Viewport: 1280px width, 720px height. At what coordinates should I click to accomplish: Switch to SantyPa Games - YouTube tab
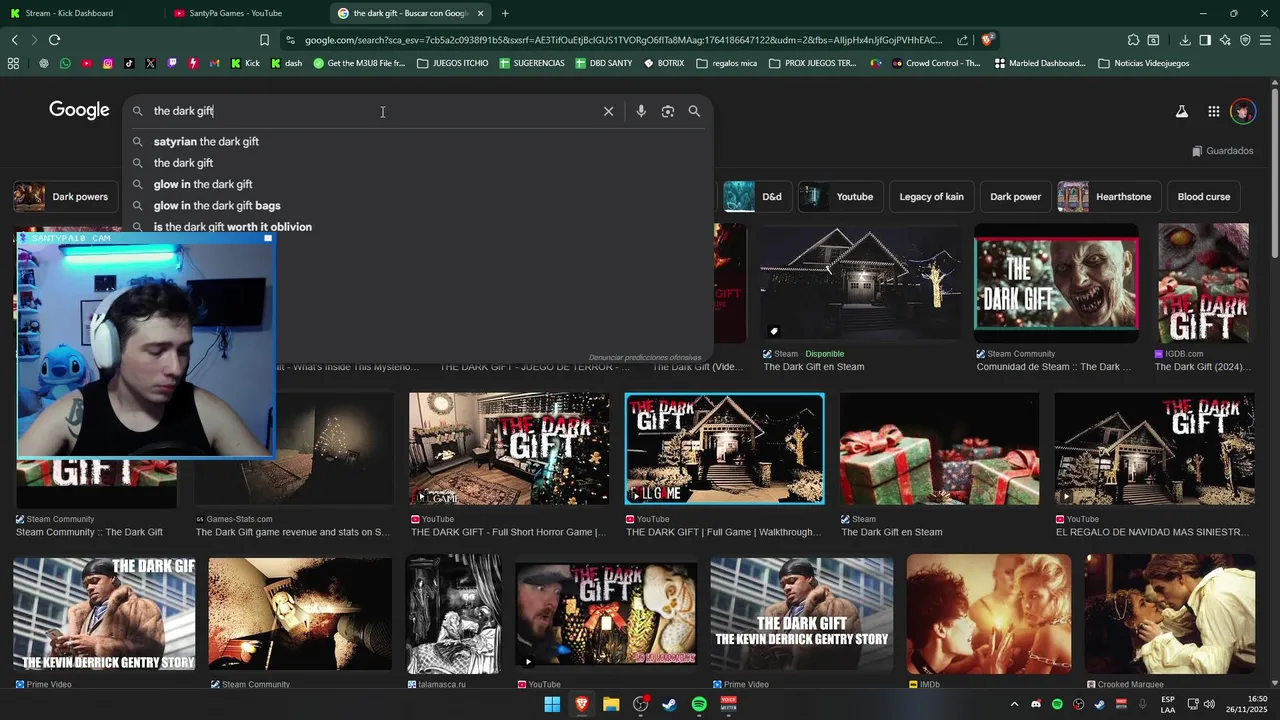click(240, 13)
